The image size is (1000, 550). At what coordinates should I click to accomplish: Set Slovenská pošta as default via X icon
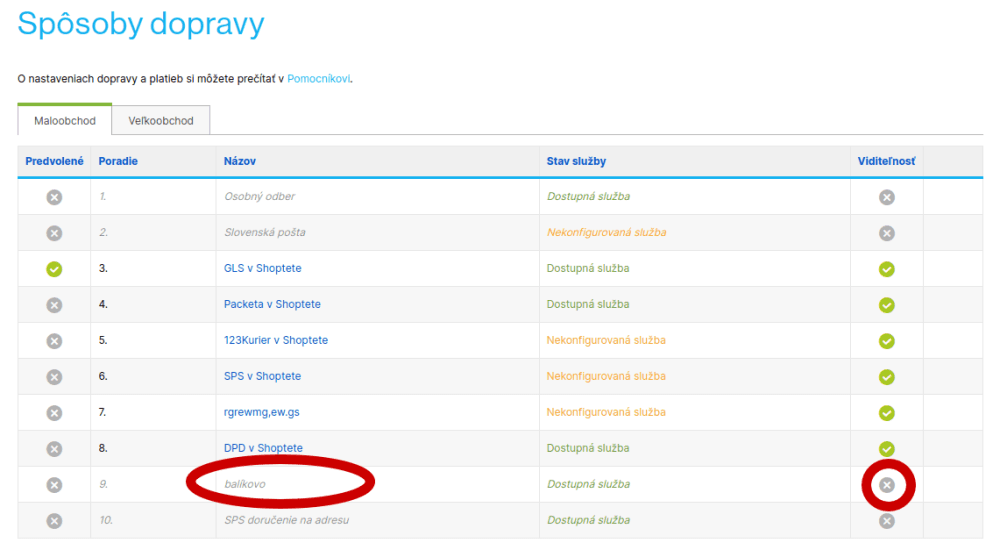[54, 233]
